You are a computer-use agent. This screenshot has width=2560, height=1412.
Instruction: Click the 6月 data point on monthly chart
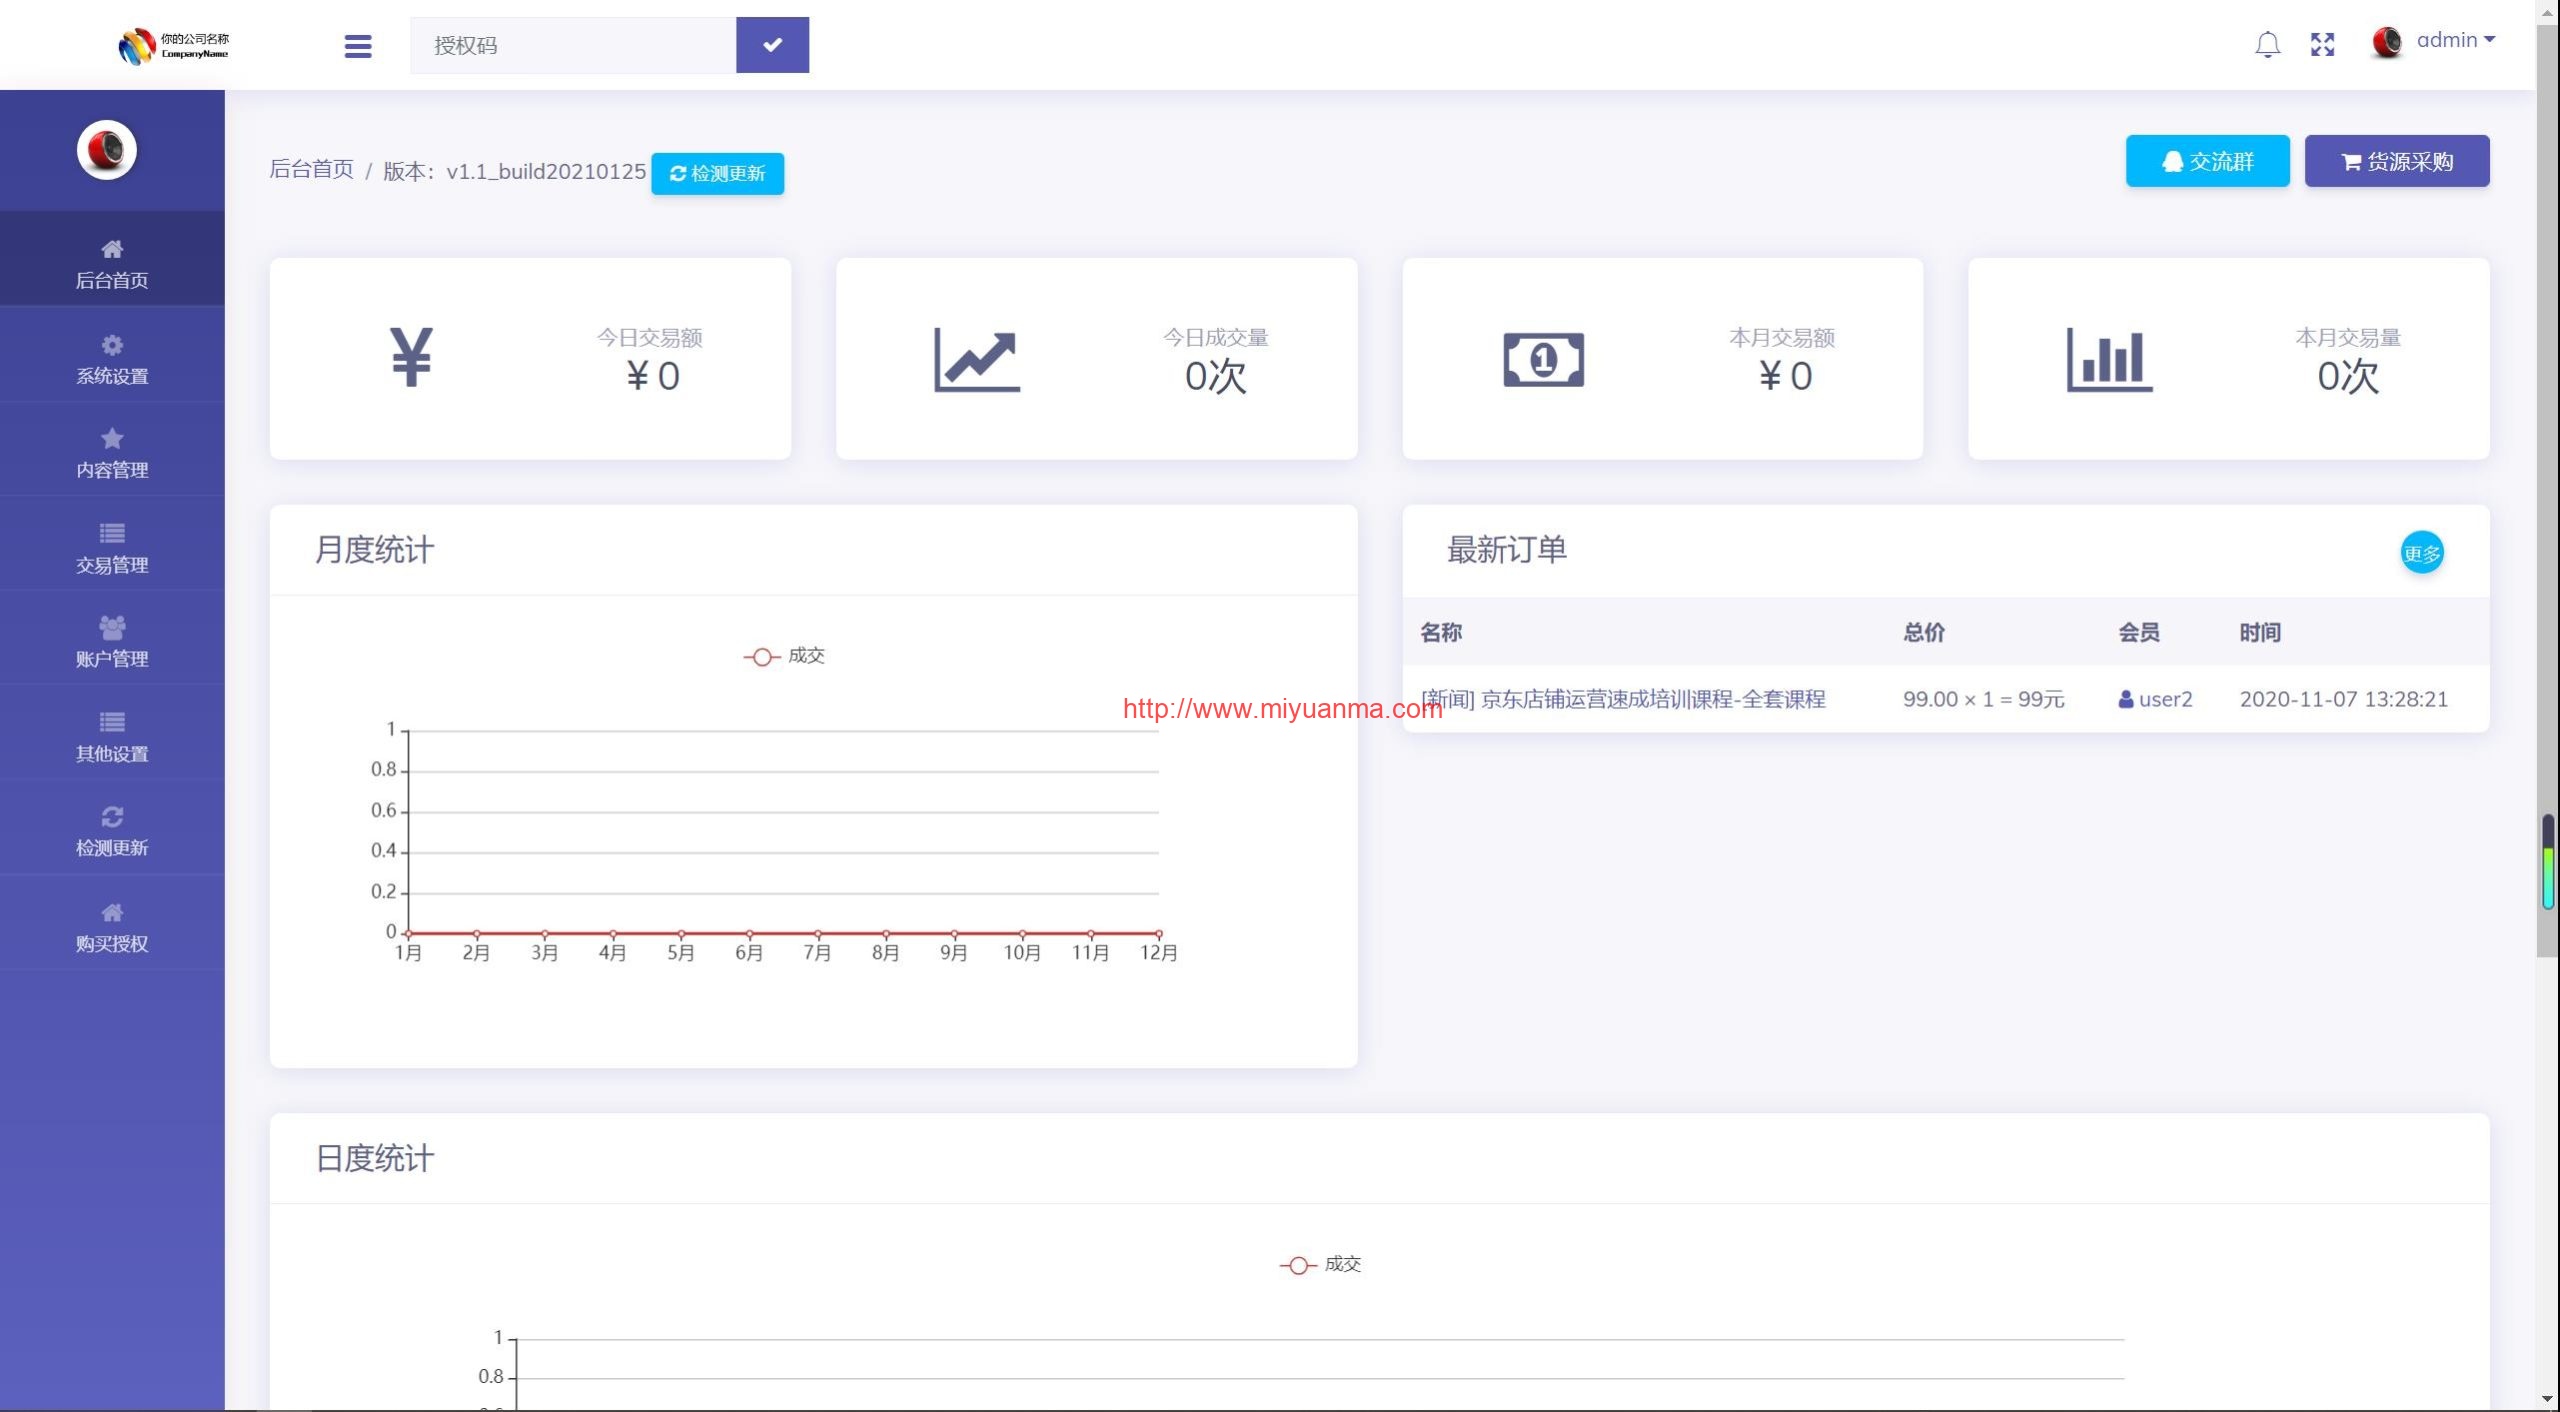click(749, 933)
